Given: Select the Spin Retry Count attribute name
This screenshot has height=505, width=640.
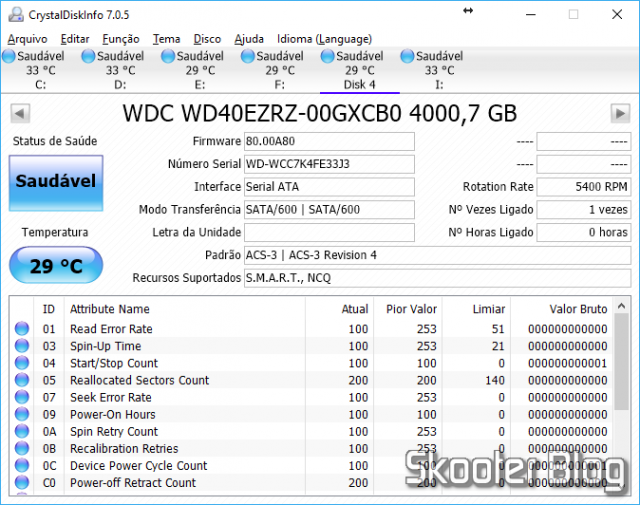Looking at the screenshot, I should click(114, 432).
